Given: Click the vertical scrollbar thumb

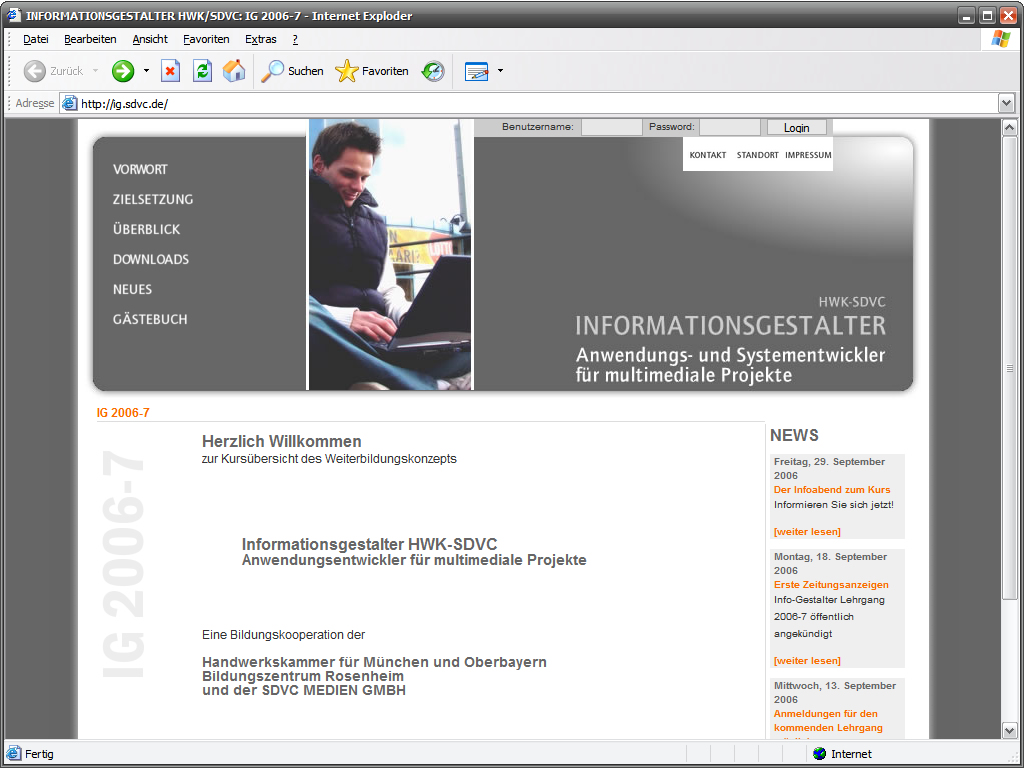Looking at the screenshot, I should pos(1009,368).
